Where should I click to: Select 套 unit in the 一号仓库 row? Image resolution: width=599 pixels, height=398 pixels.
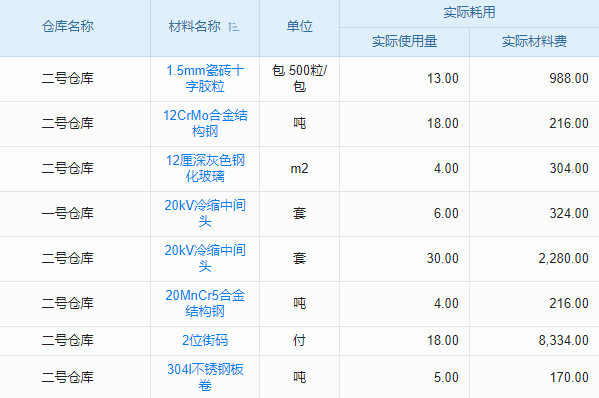(x=300, y=213)
